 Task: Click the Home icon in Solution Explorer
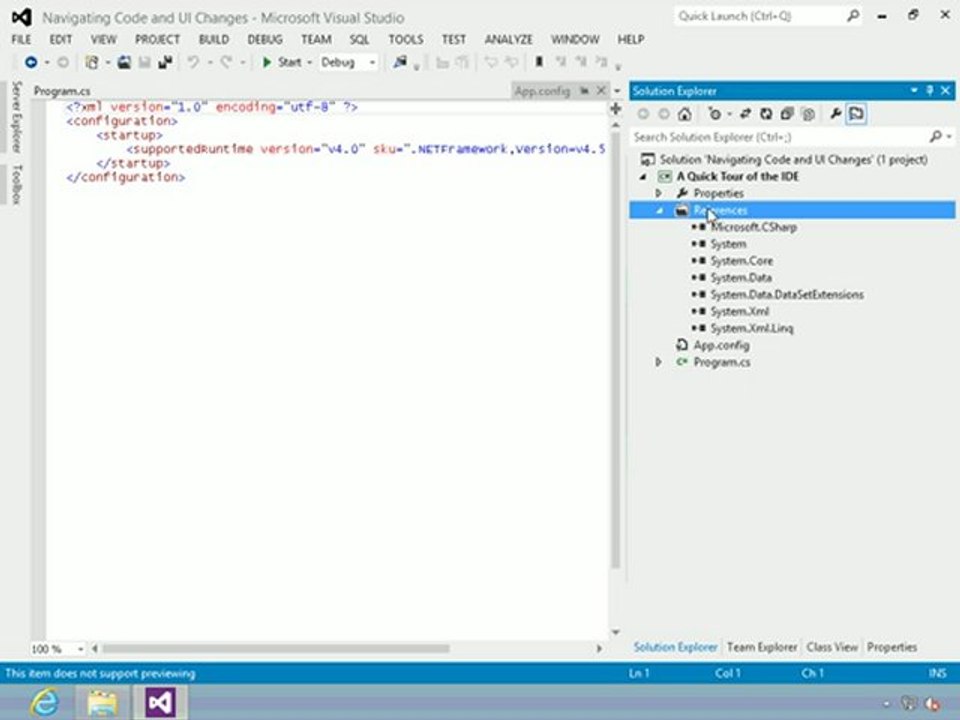point(684,114)
